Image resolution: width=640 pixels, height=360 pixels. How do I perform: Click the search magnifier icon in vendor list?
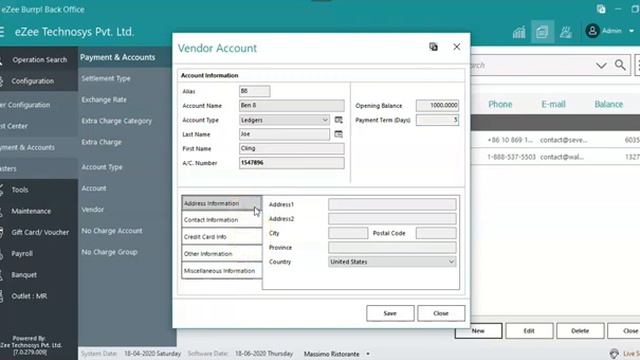[x=620, y=65]
